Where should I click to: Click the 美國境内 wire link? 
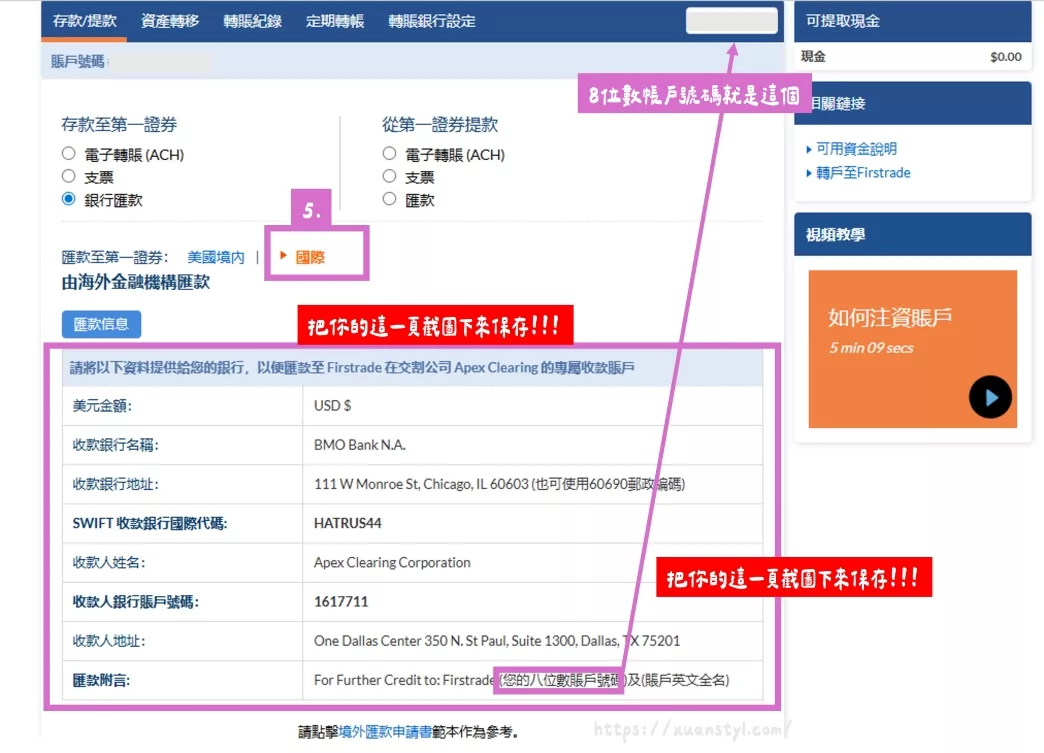coord(216,257)
